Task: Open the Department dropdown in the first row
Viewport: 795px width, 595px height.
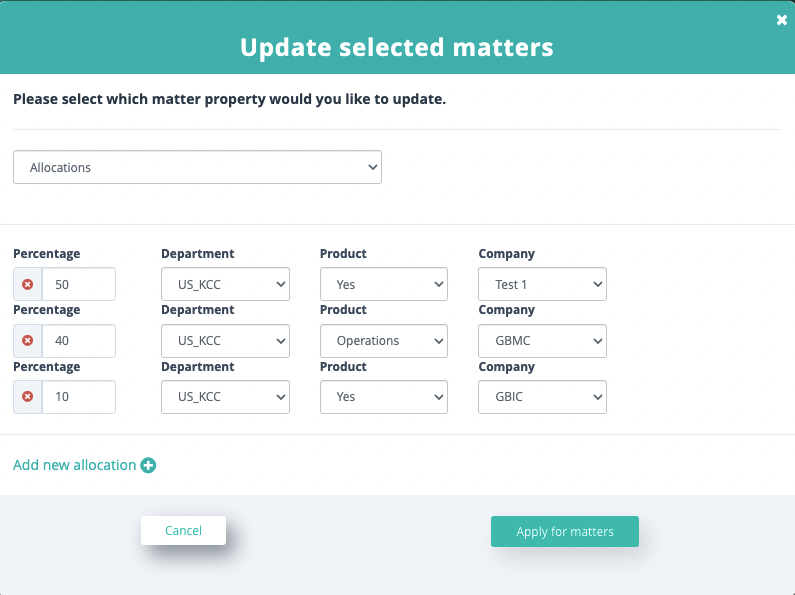Action: (226, 284)
